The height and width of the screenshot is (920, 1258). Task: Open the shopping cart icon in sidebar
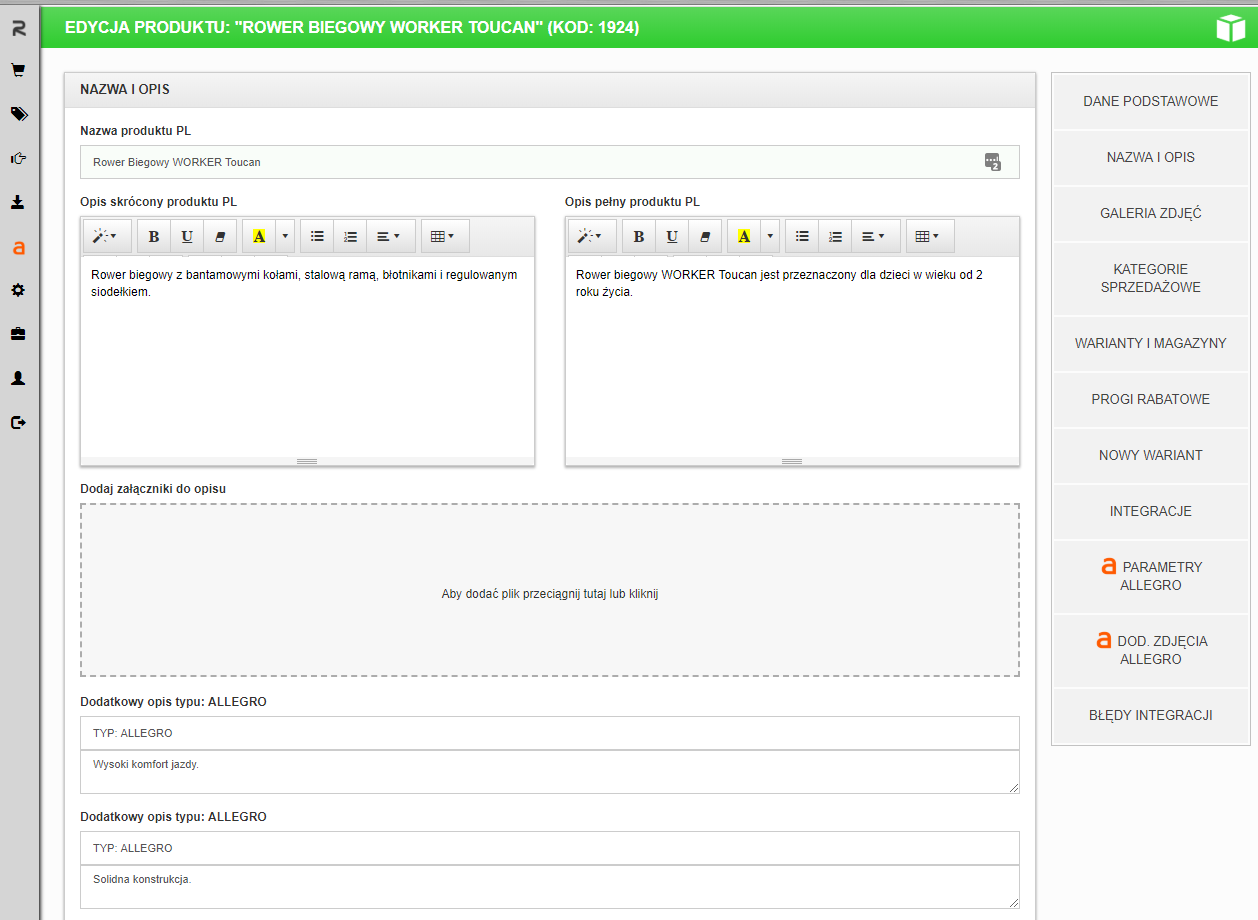point(18,71)
